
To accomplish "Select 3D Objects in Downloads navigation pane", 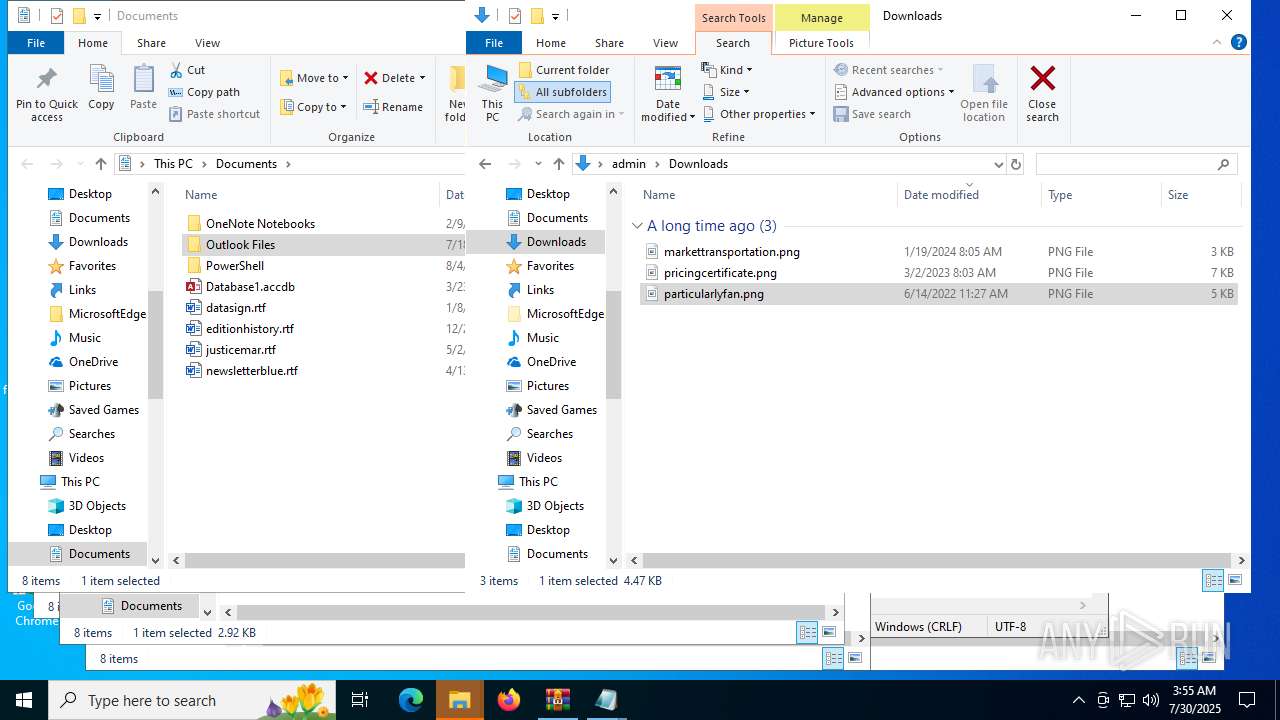I will click(x=555, y=506).
